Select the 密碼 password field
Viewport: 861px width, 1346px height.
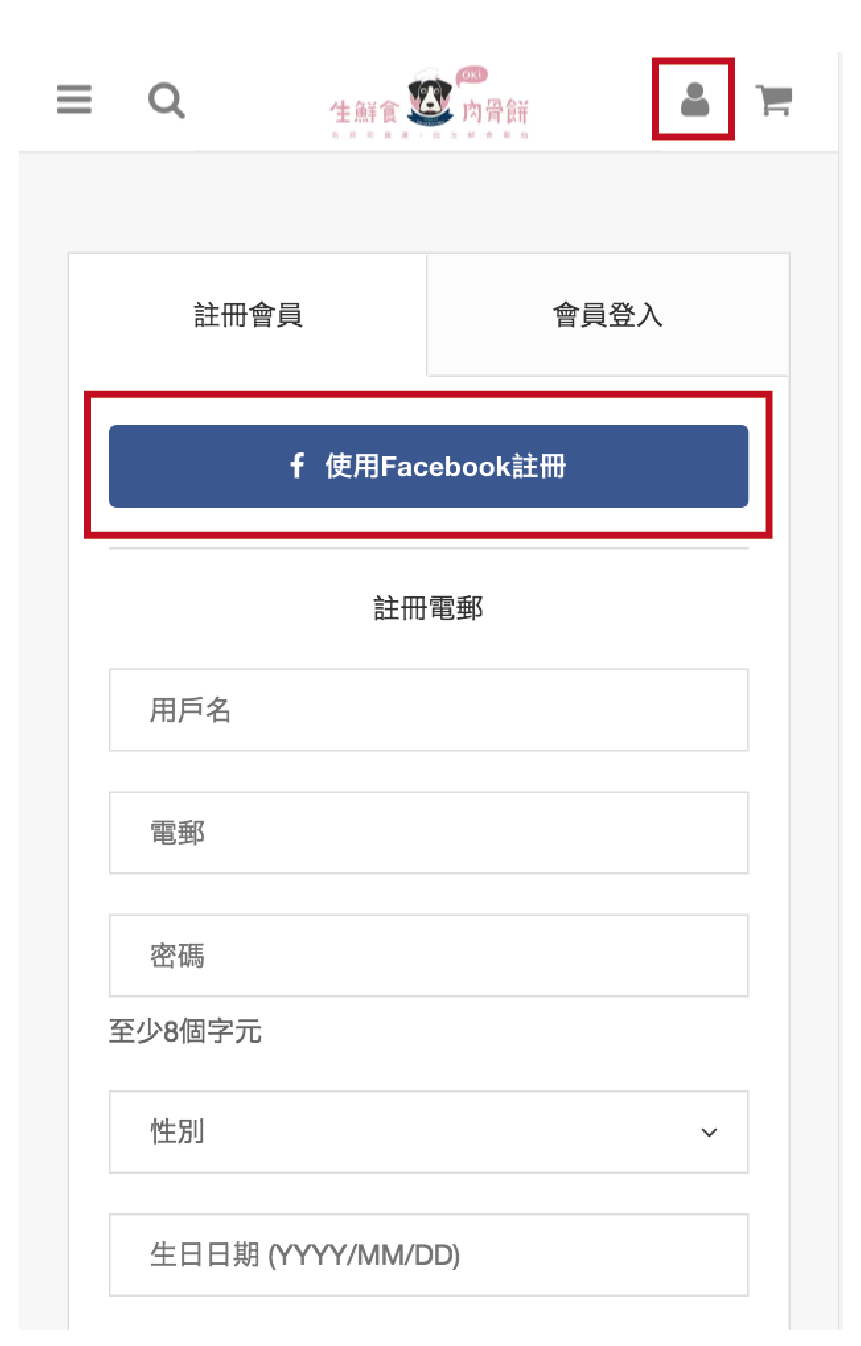pyautogui.click(x=428, y=955)
